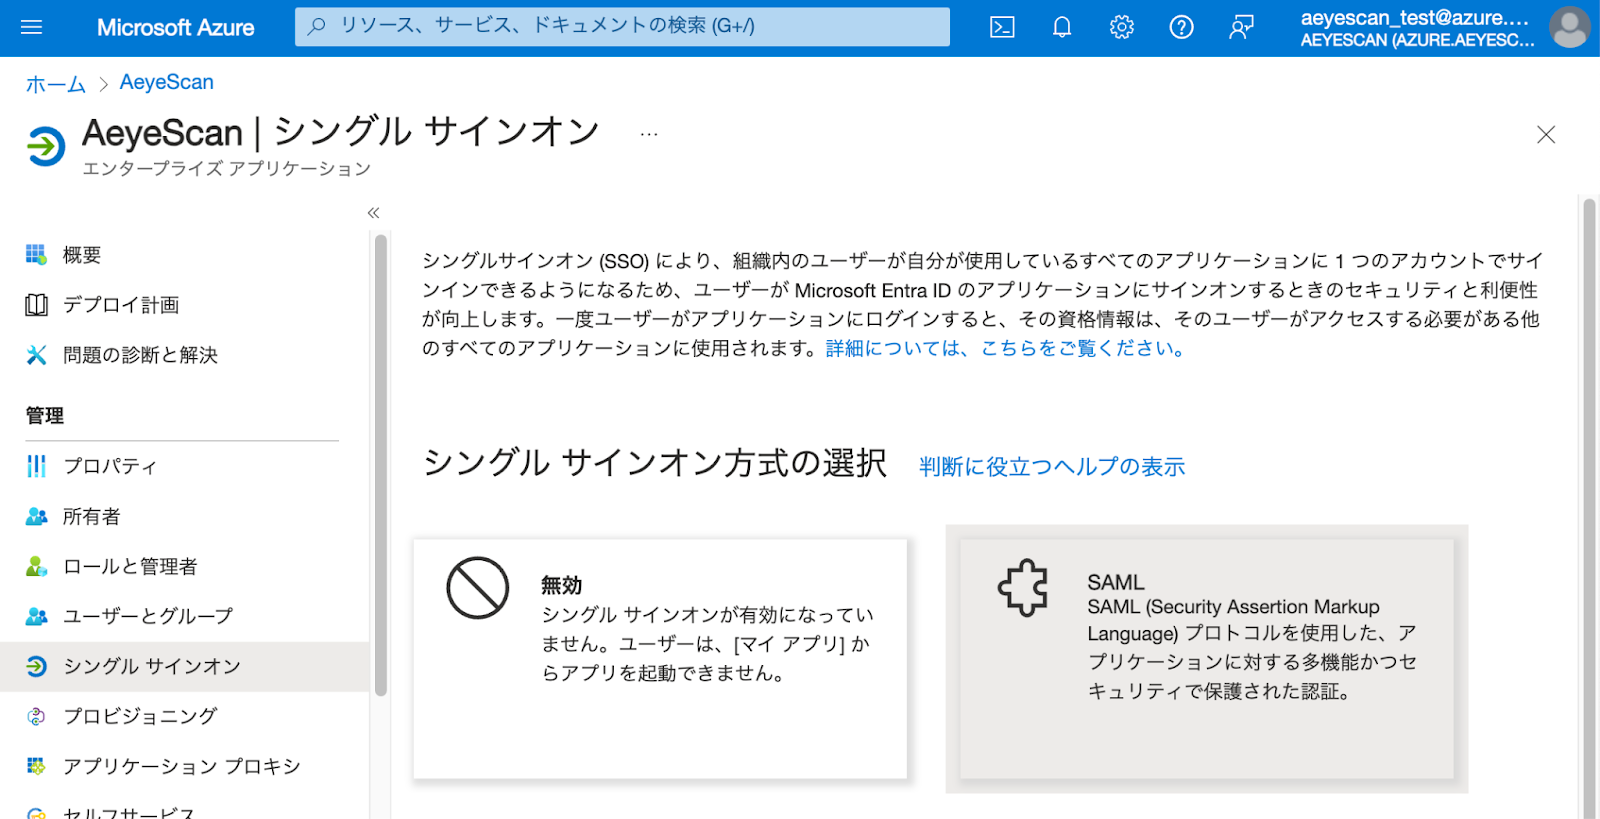
Task: Click the アプリケーション プロキシ icon
Action: tap(36, 766)
